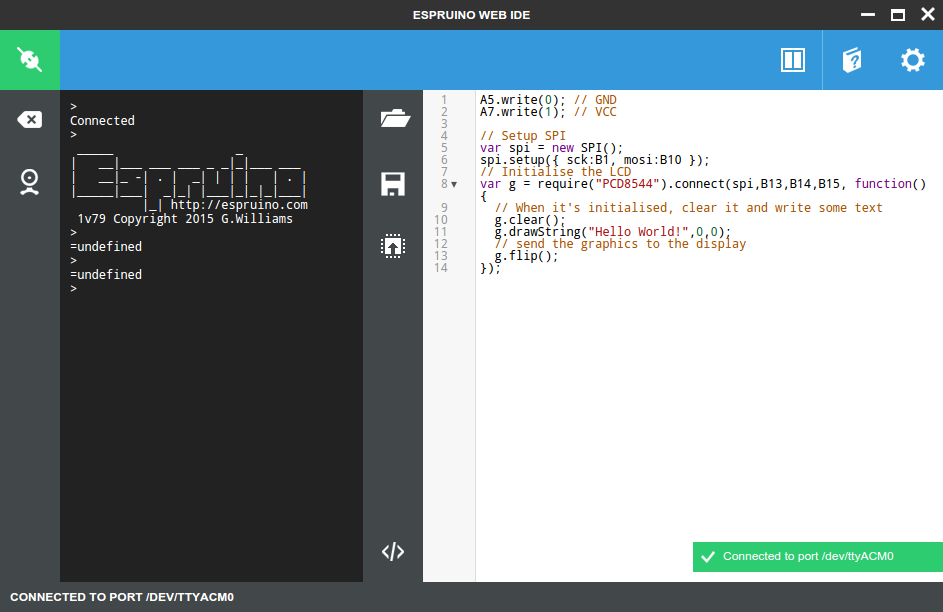Image resolution: width=943 pixels, height=612 pixels.
Task: Save code using the floppy disk icon
Action: (393, 184)
